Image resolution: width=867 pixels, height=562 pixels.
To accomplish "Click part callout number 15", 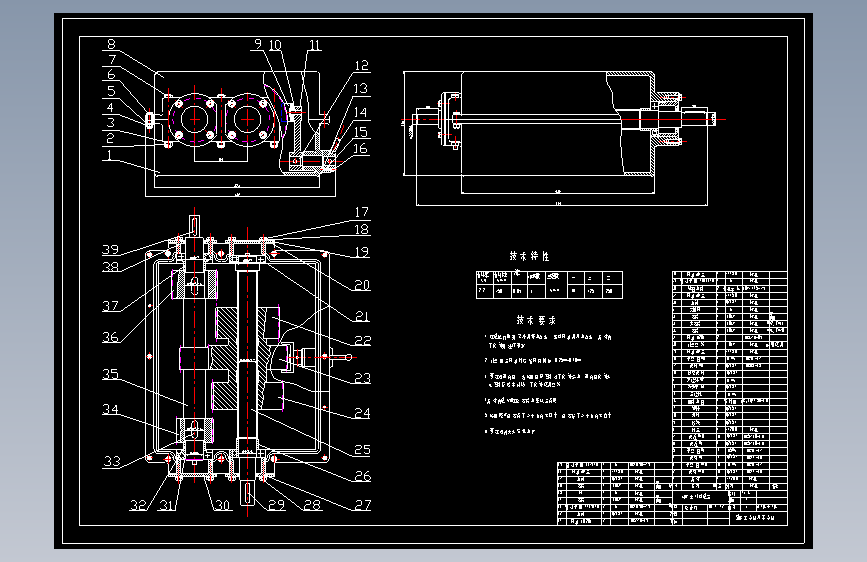I will [361, 132].
